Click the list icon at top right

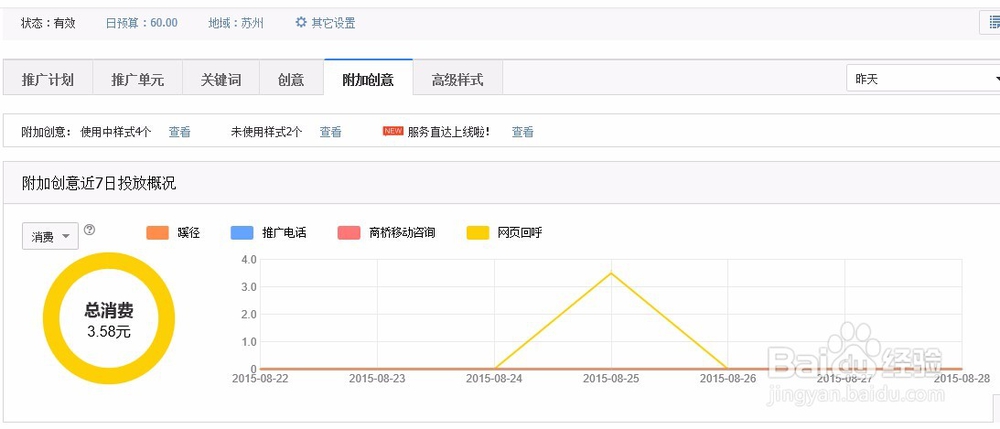(x=994, y=23)
